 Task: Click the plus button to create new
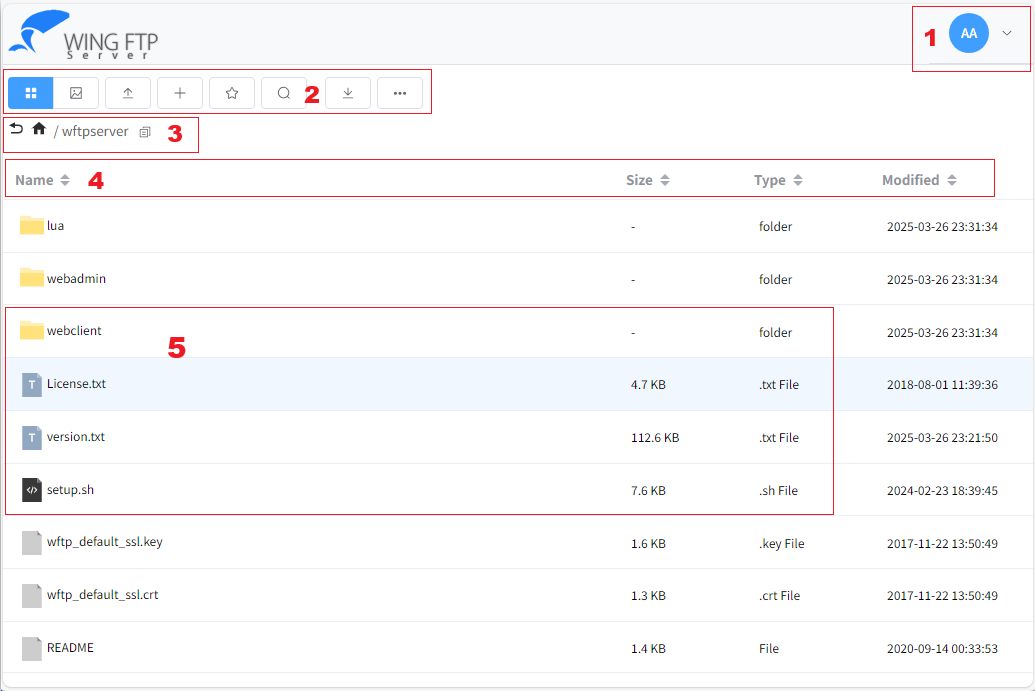(180, 93)
